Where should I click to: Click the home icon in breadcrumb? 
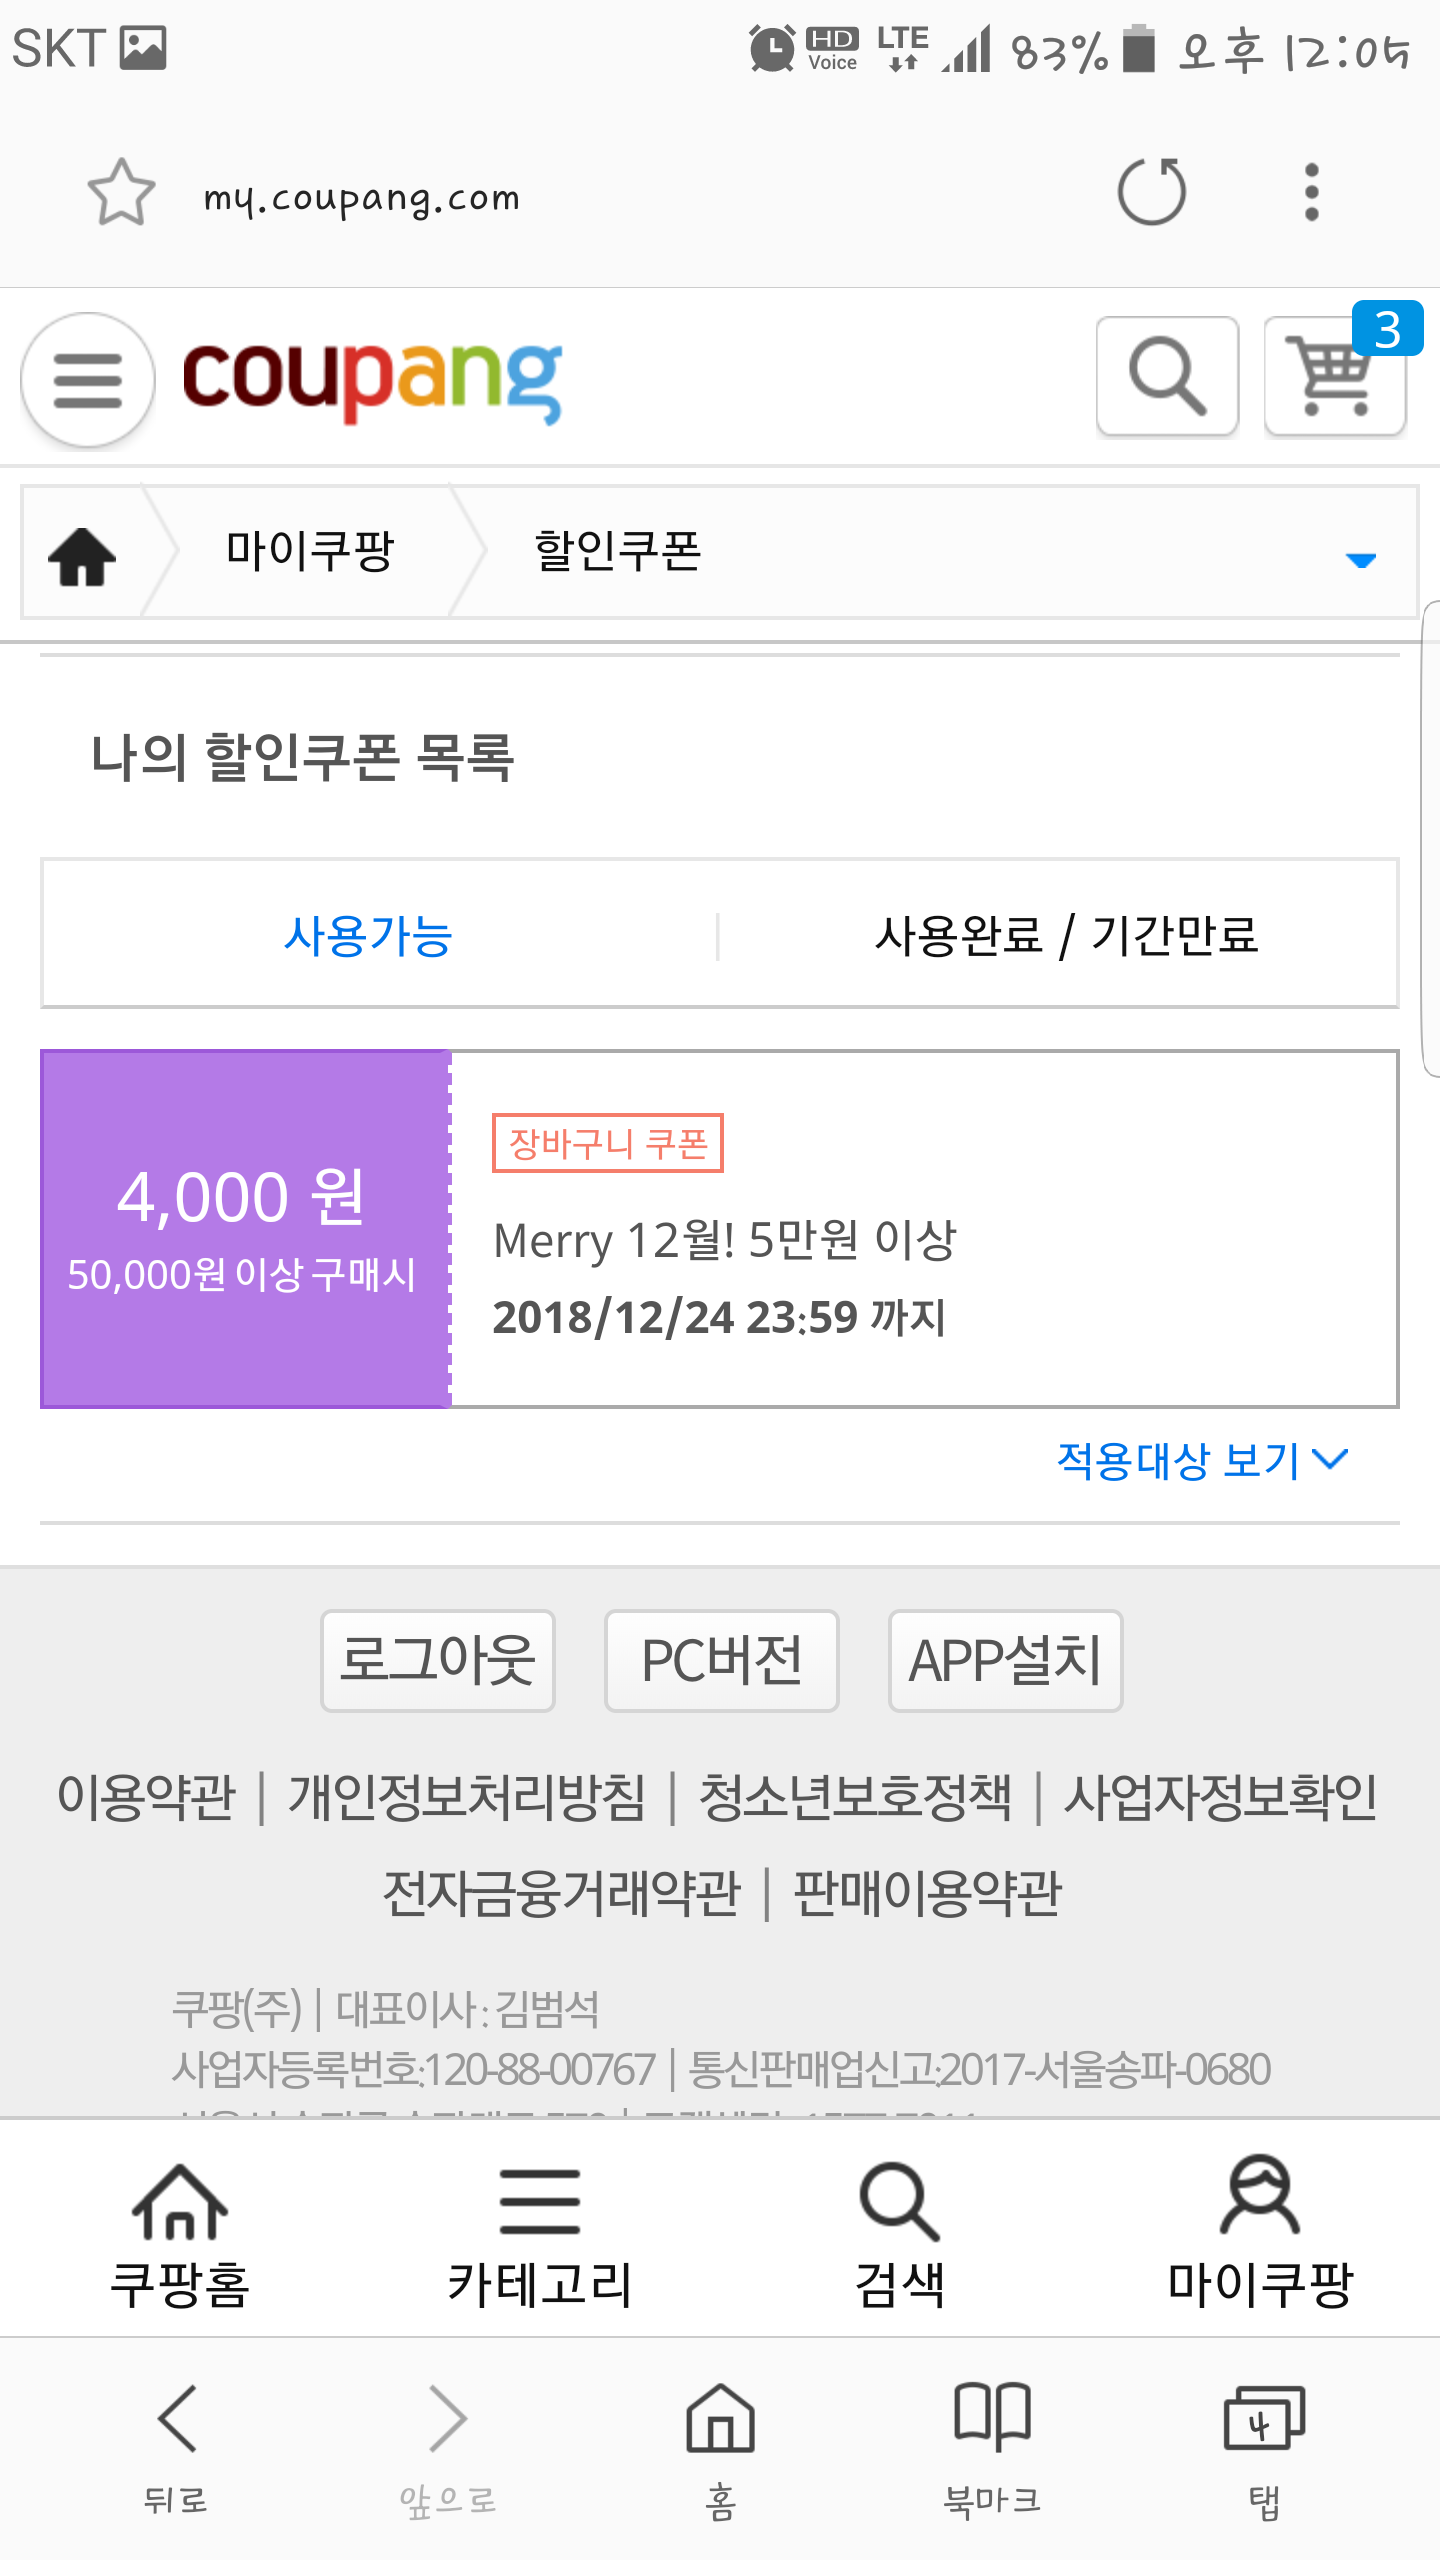coord(82,554)
